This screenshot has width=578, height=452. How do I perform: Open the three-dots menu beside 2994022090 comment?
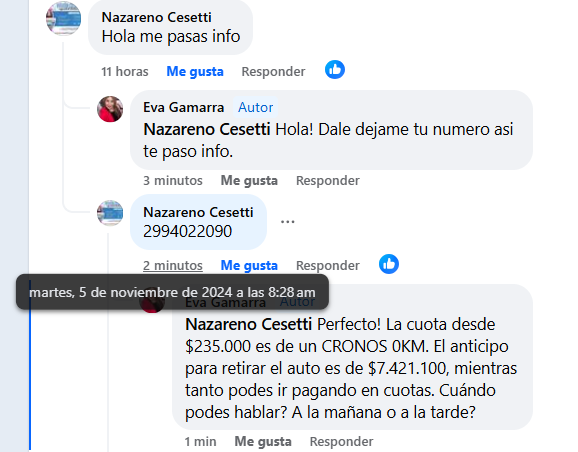click(288, 222)
